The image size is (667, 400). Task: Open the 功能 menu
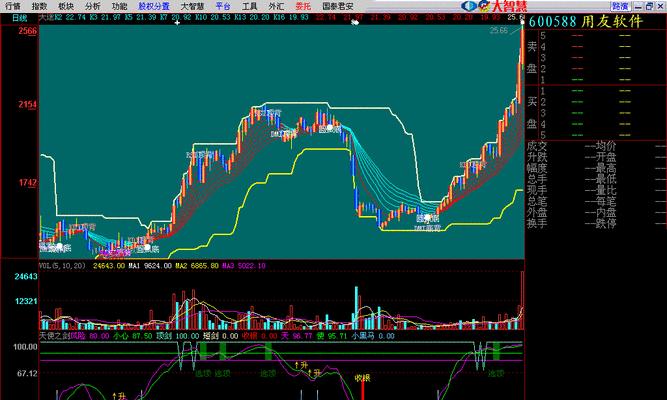(x=119, y=6)
